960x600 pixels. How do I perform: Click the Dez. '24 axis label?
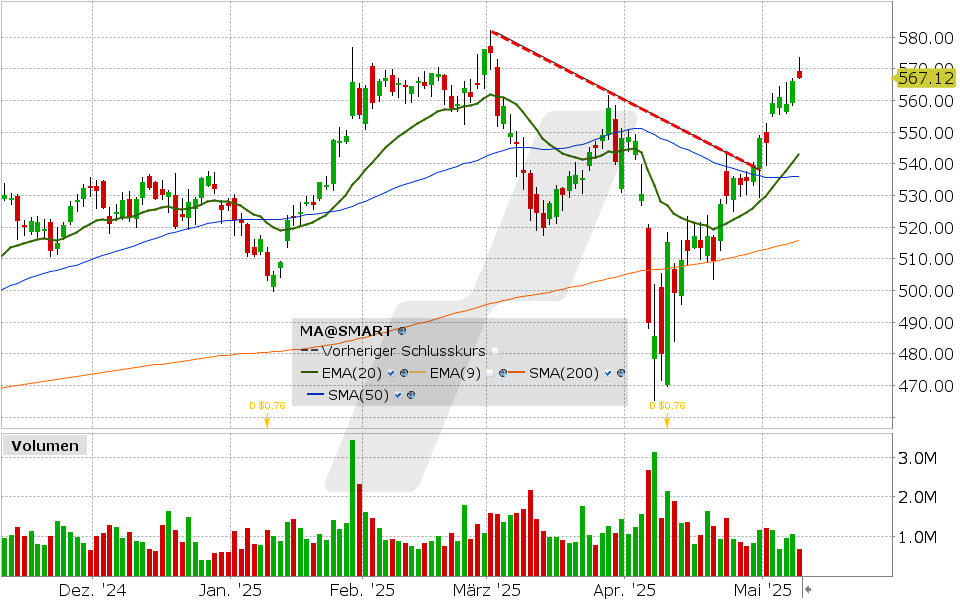point(92,590)
